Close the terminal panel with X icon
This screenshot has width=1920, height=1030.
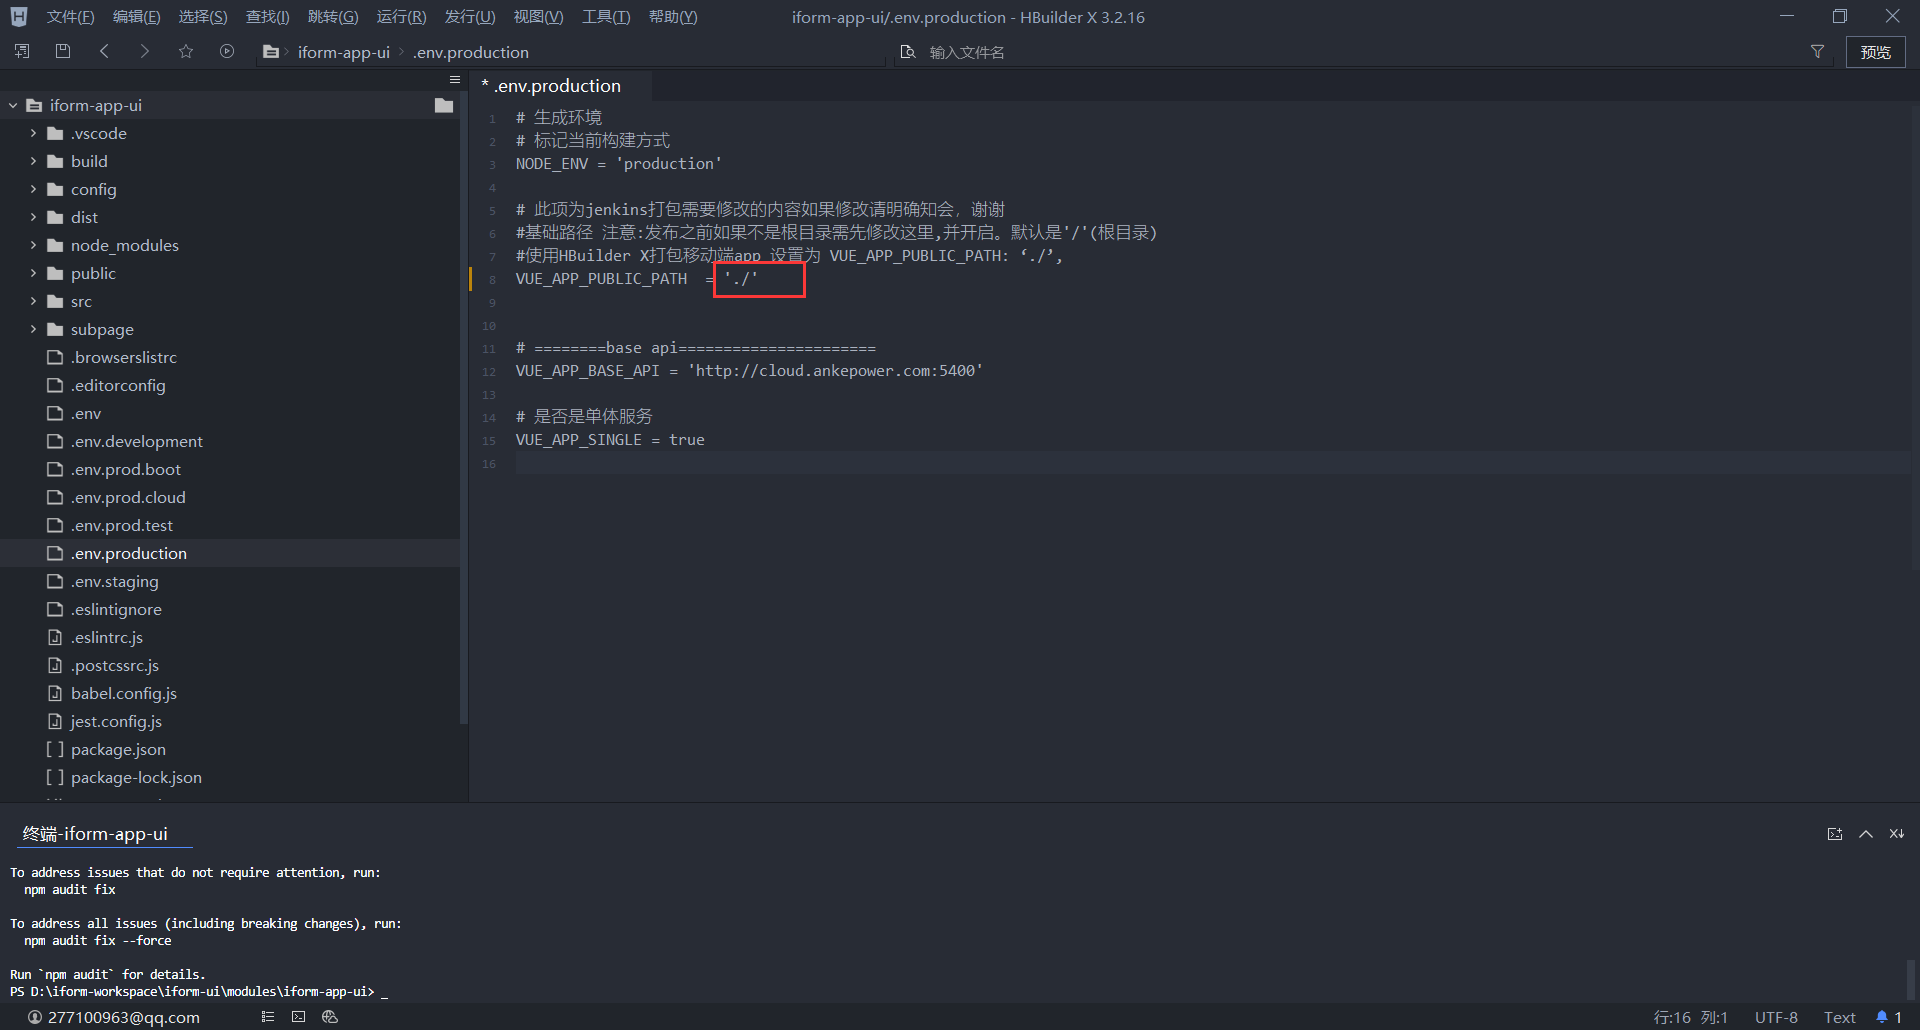pos(1896,834)
